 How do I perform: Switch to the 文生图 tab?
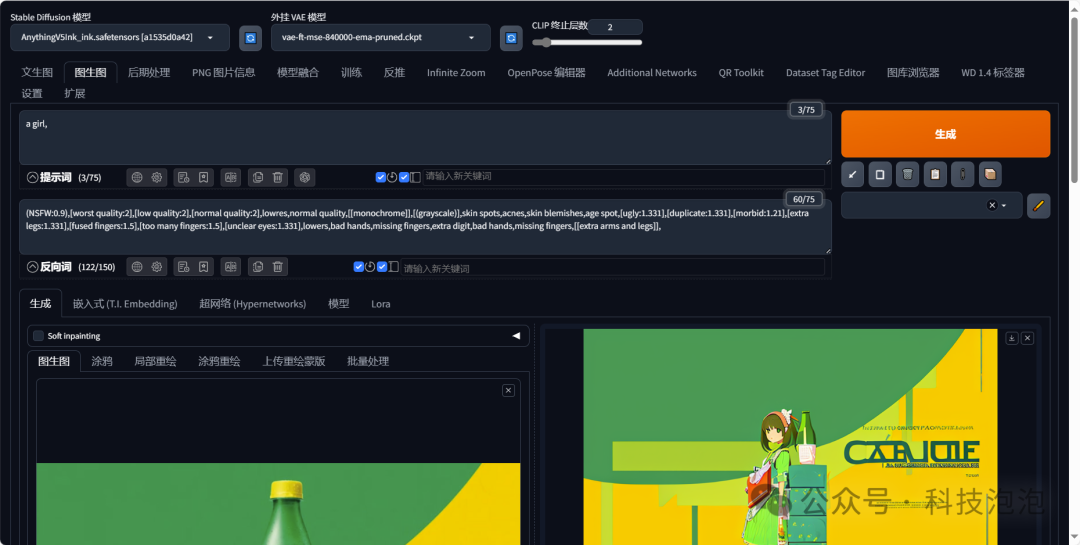(x=37, y=72)
